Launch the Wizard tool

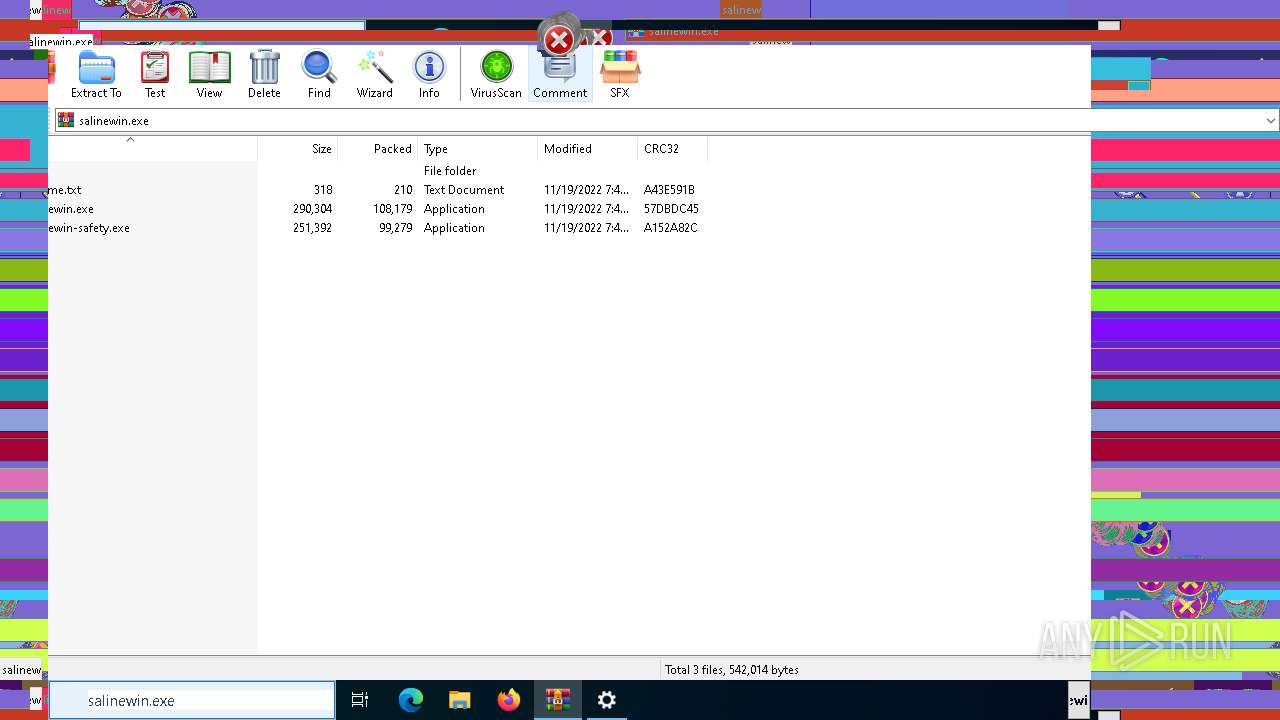click(374, 75)
